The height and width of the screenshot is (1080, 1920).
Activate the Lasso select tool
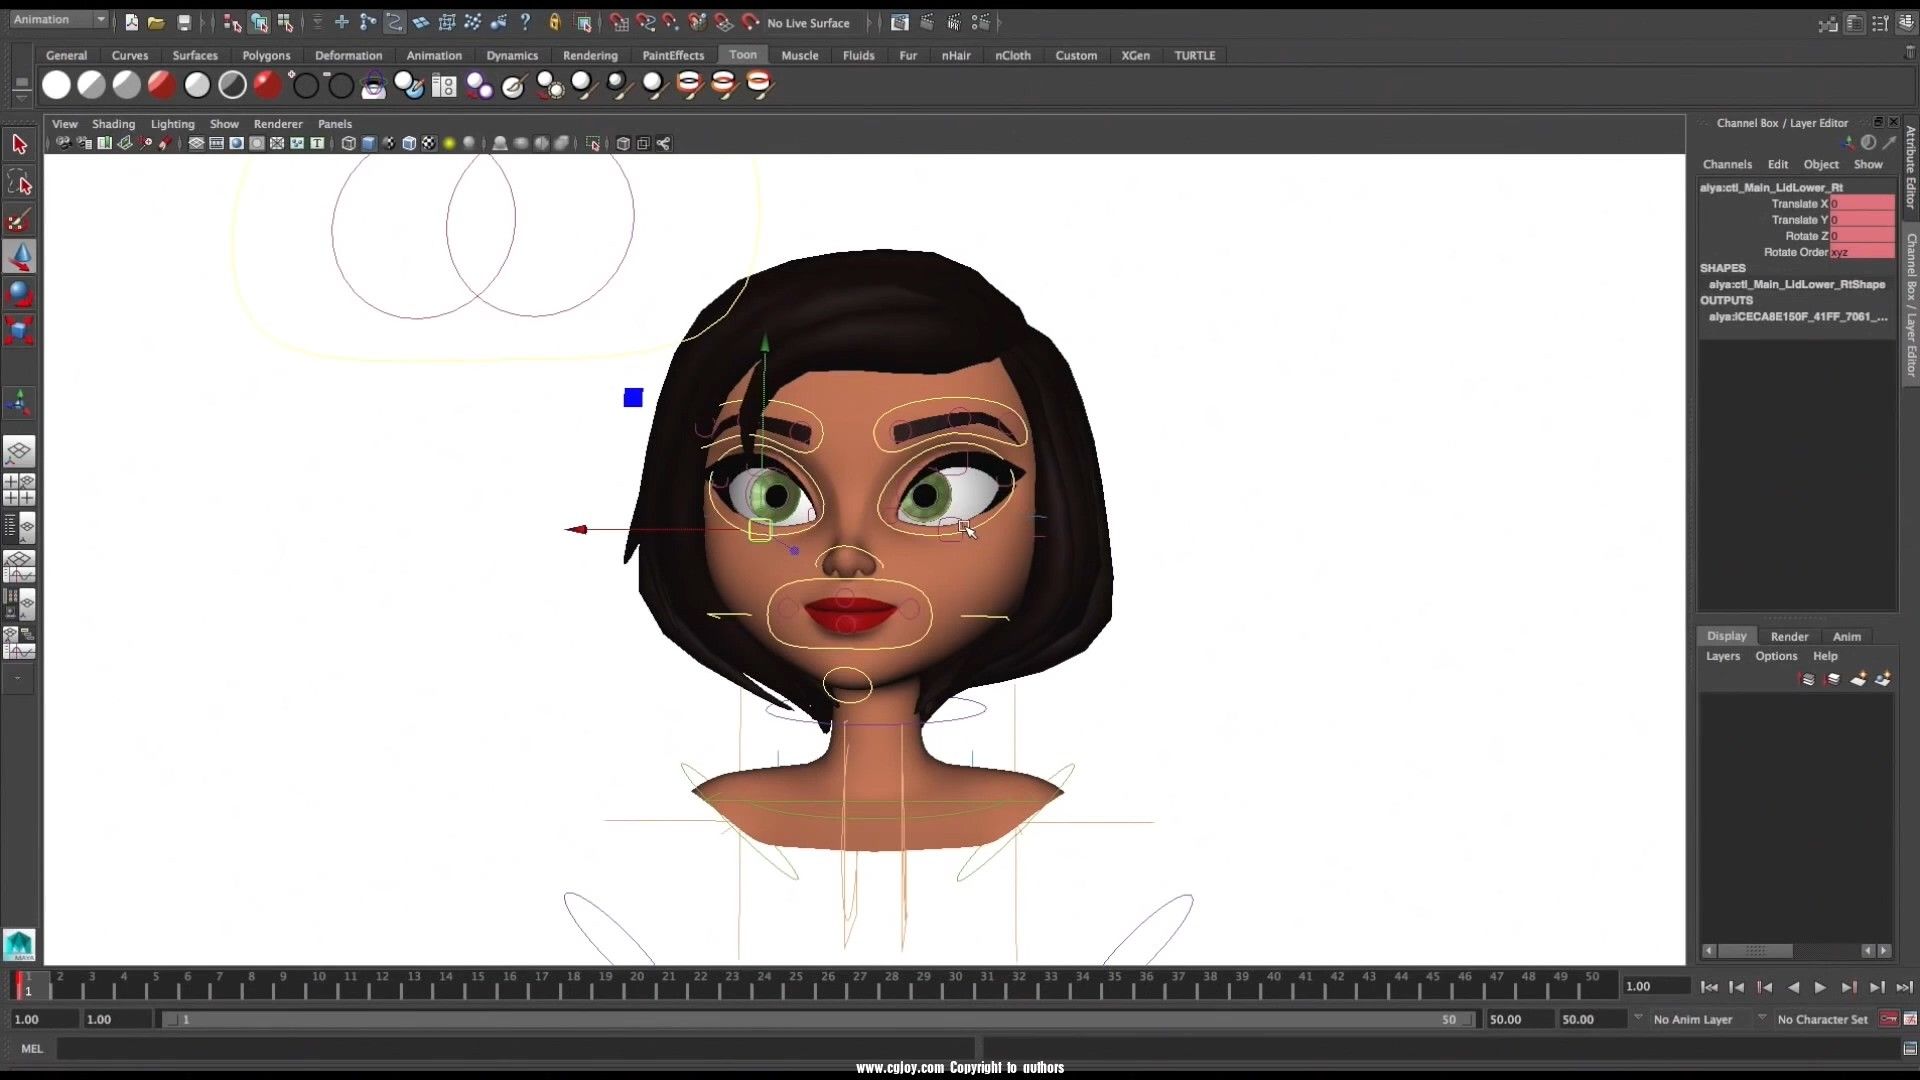tap(19, 183)
